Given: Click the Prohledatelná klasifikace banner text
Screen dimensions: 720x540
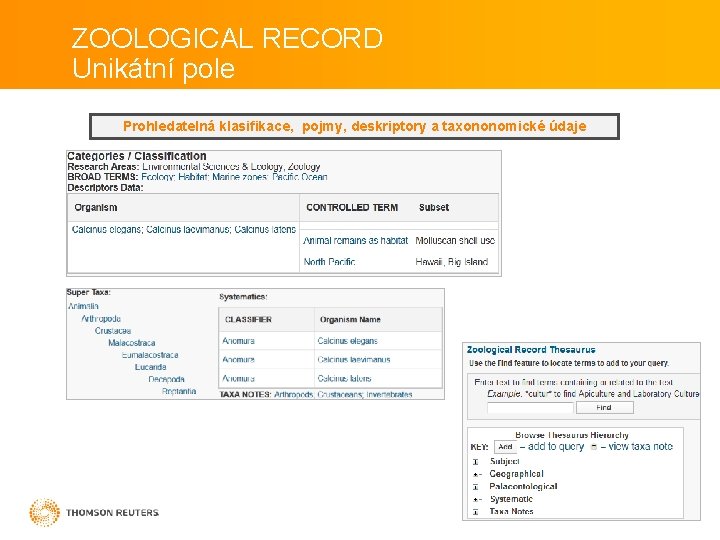Looking at the screenshot, I should (x=354, y=126).
